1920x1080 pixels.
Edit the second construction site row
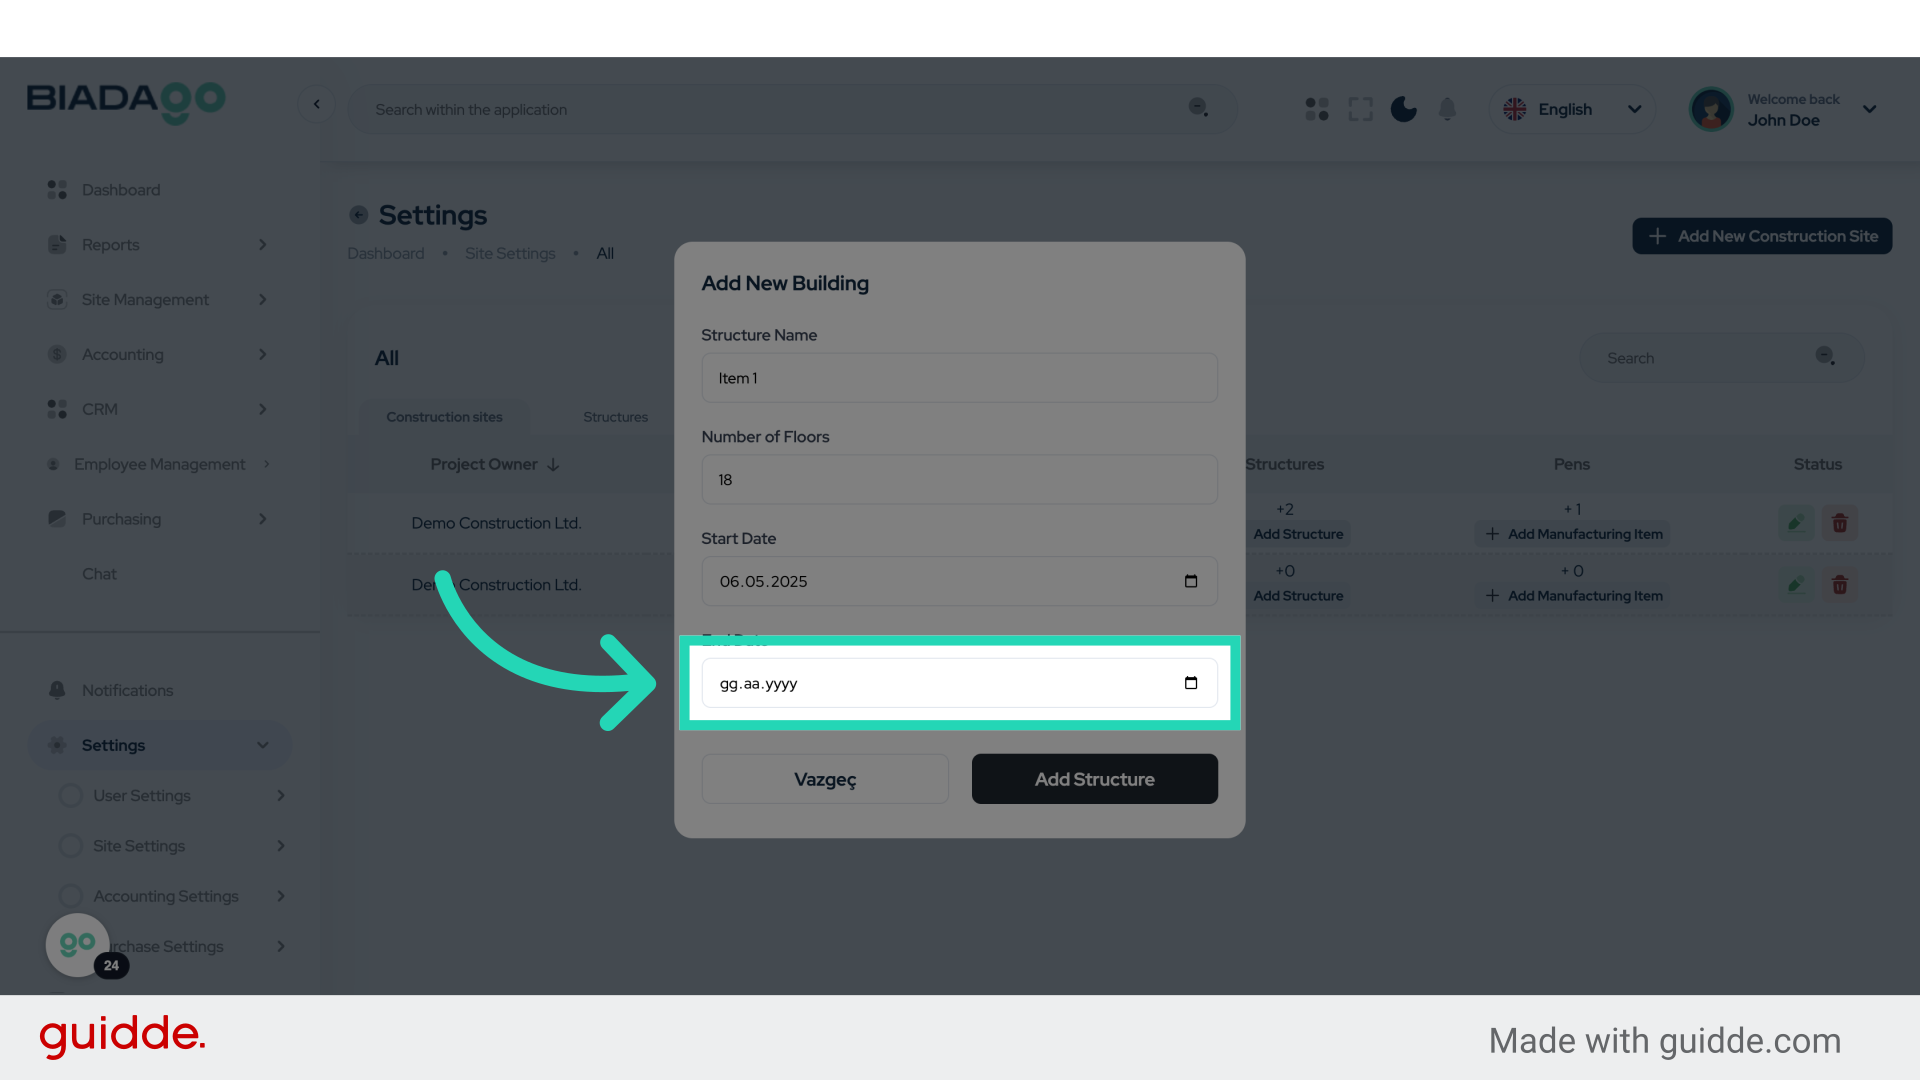(x=1796, y=585)
